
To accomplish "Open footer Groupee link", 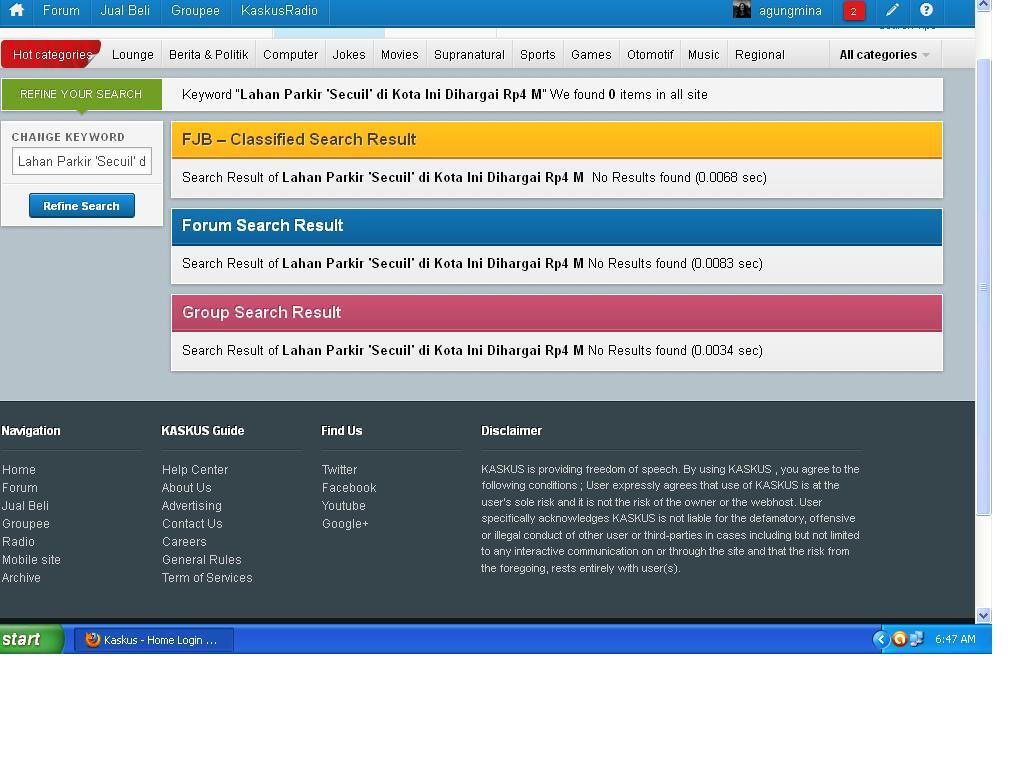I will point(25,524).
